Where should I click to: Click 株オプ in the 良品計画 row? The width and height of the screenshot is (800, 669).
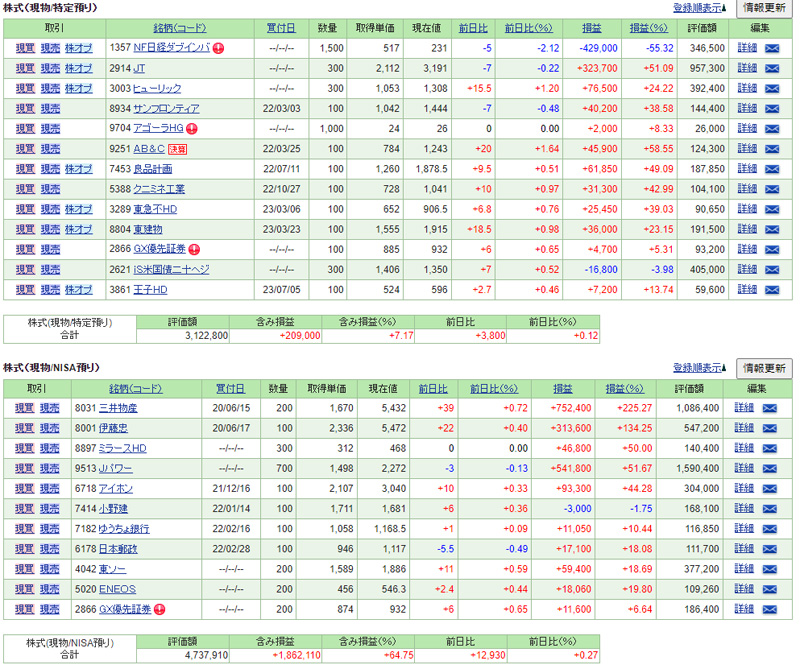pyautogui.click(x=79, y=169)
